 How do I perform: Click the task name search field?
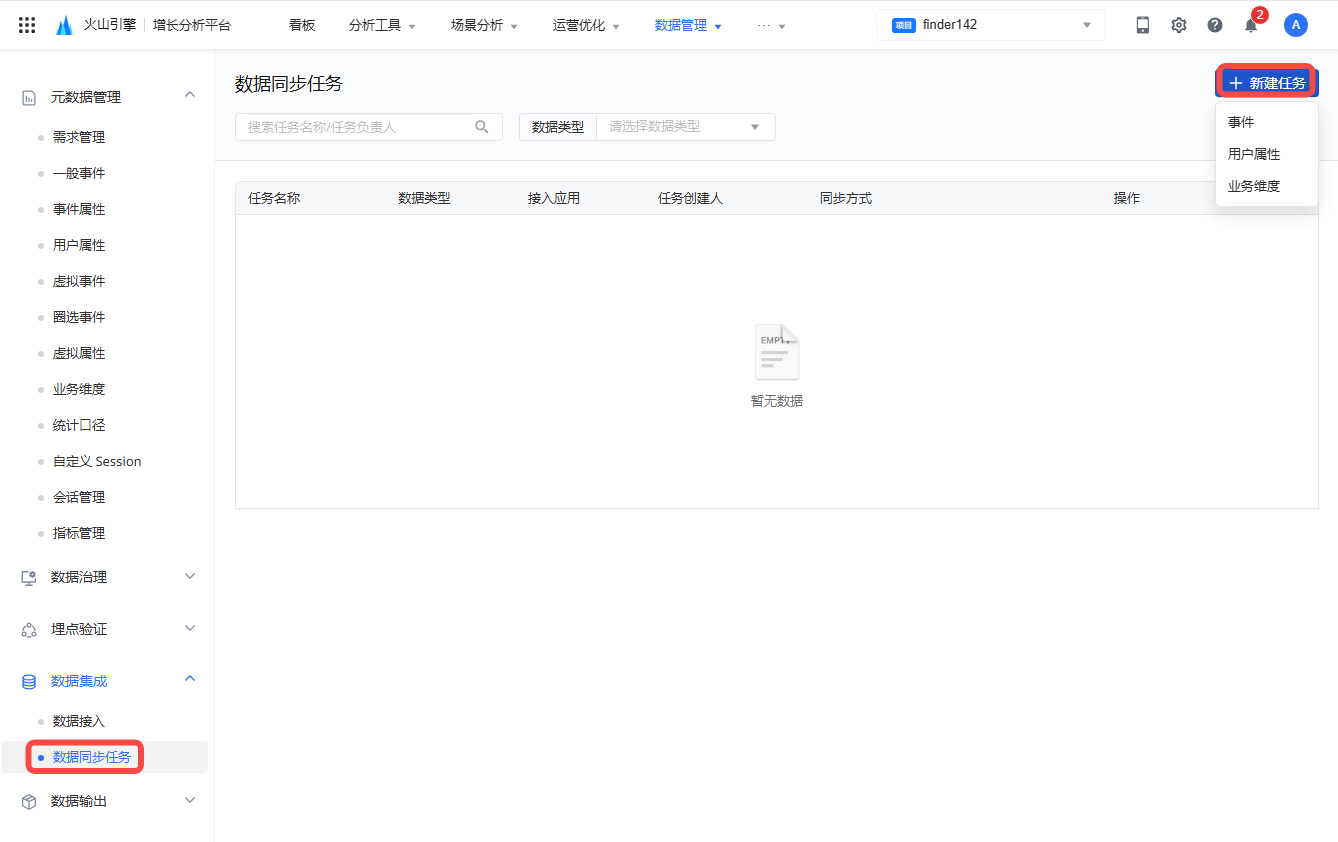355,127
